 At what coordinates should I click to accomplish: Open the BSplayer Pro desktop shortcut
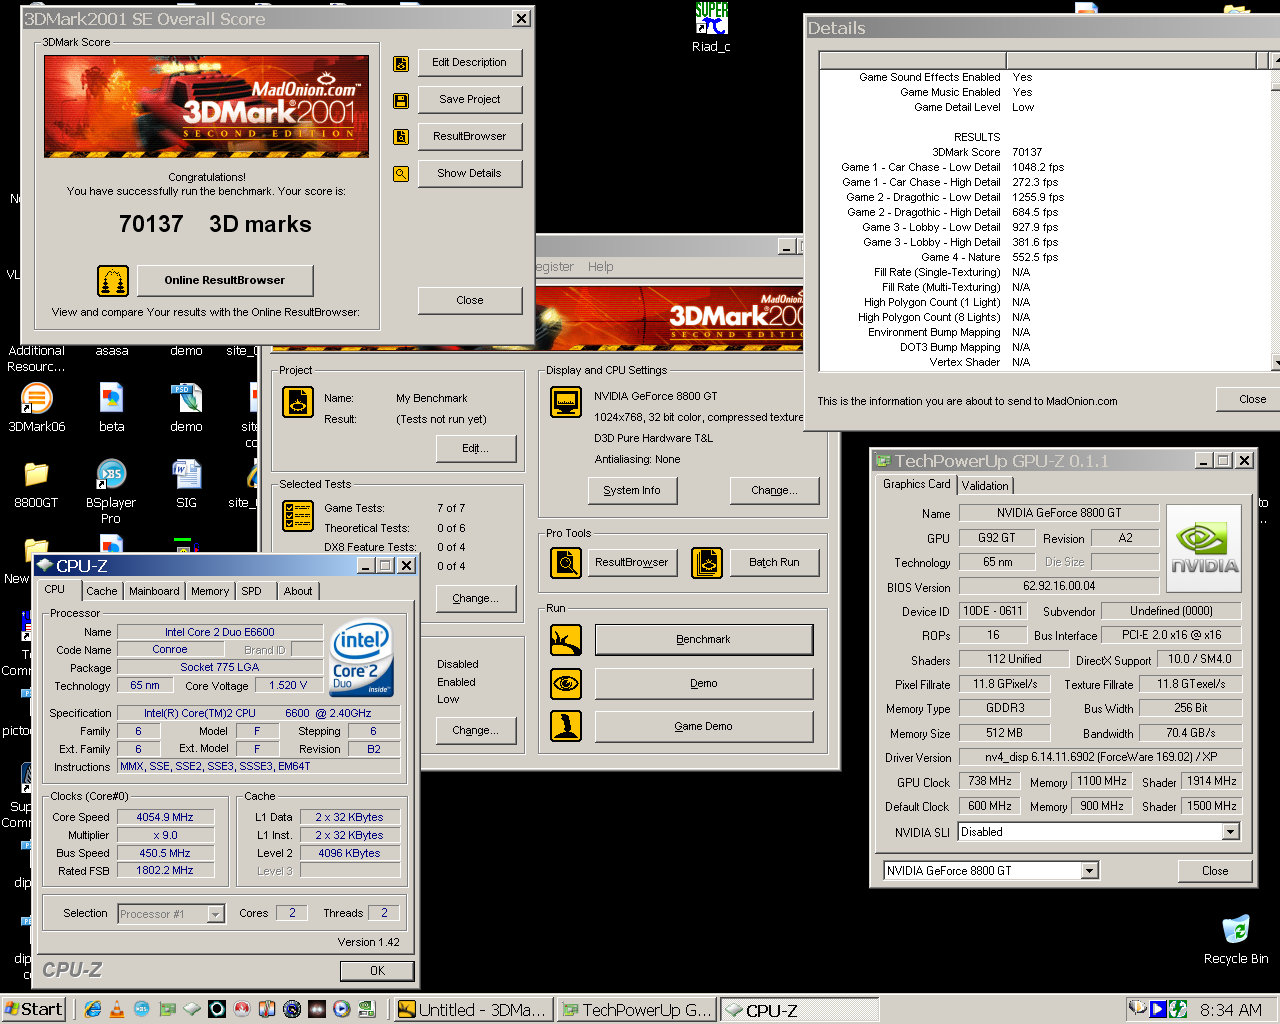tap(111, 491)
